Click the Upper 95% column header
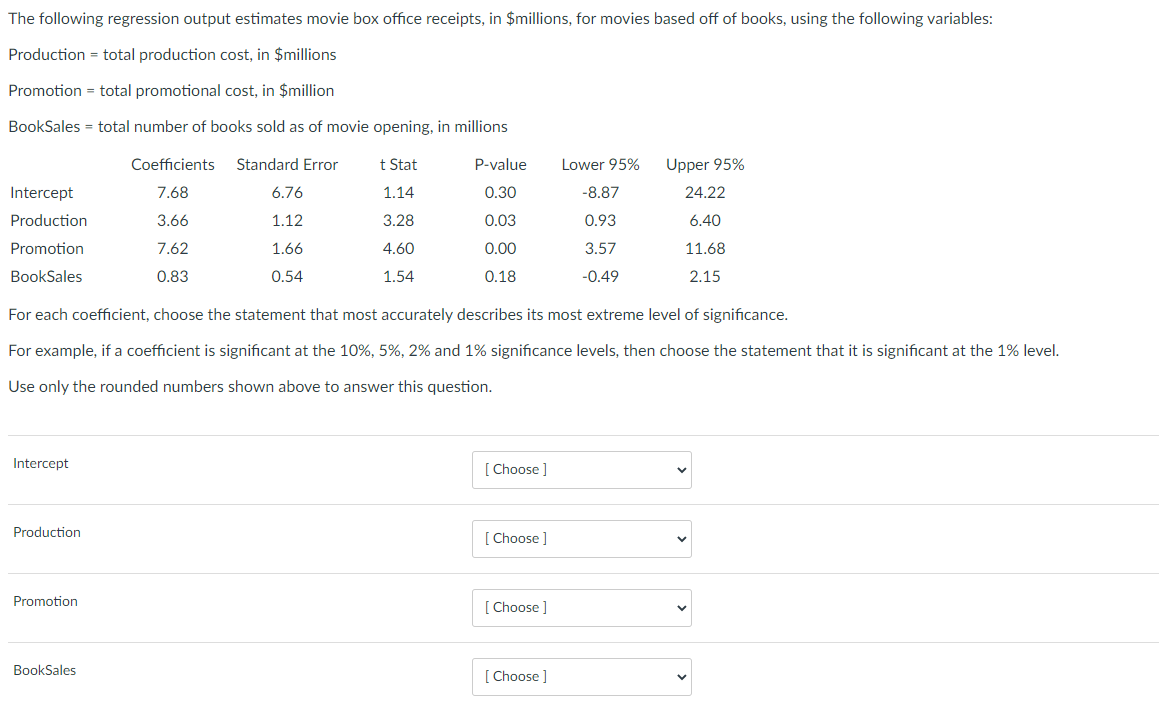Viewport: 1159px width, 719px height. point(704,164)
